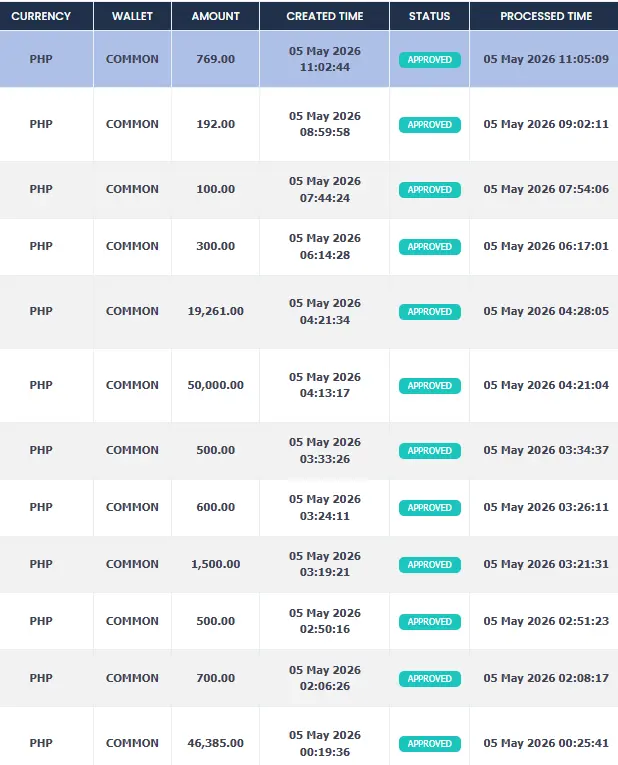The height and width of the screenshot is (765, 618).
Task: Select the 50,000.00 amount cell
Action: tap(216, 385)
